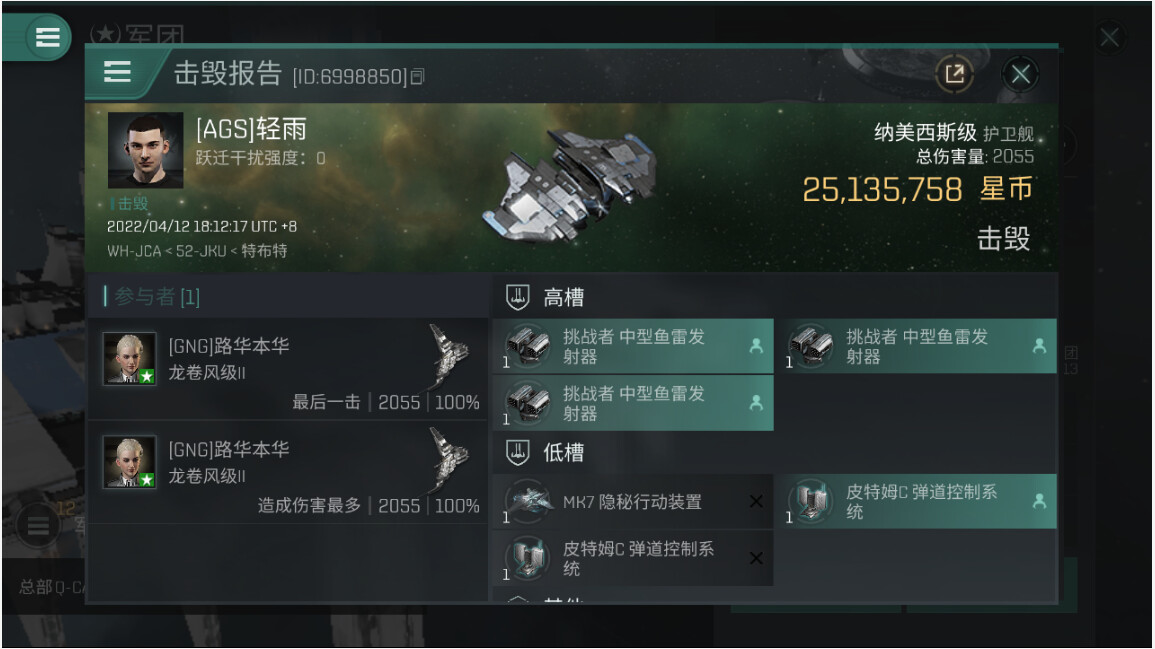
Task: Open first 路华本华 participant portrait
Action: coord(130,359)
